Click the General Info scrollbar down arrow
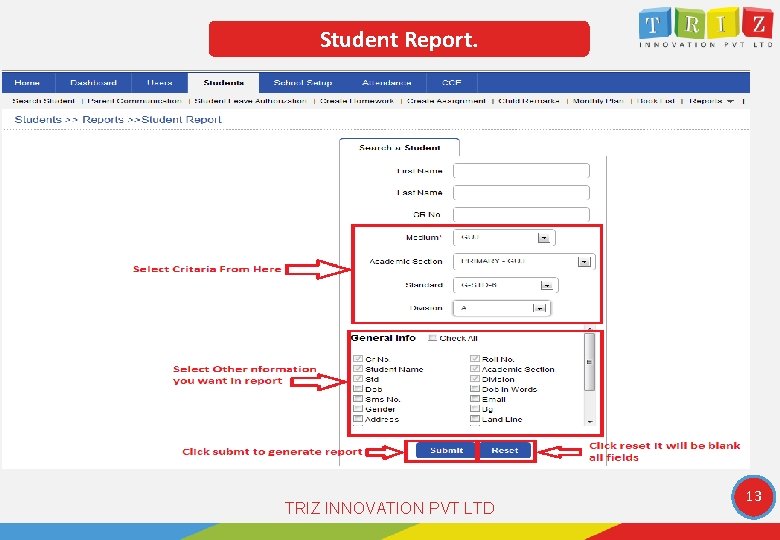This screenshot has height=540, width=780. (x=590, y=422)
